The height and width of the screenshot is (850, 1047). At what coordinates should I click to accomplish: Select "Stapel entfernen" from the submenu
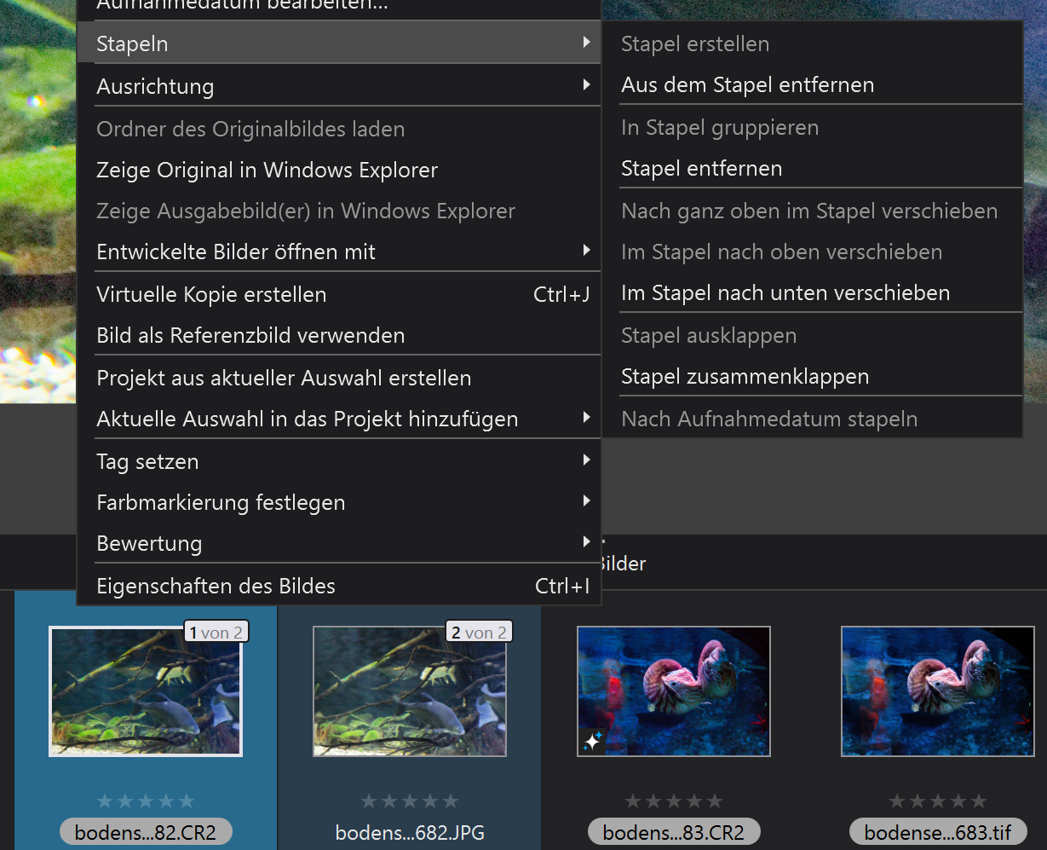coord(700,168)
